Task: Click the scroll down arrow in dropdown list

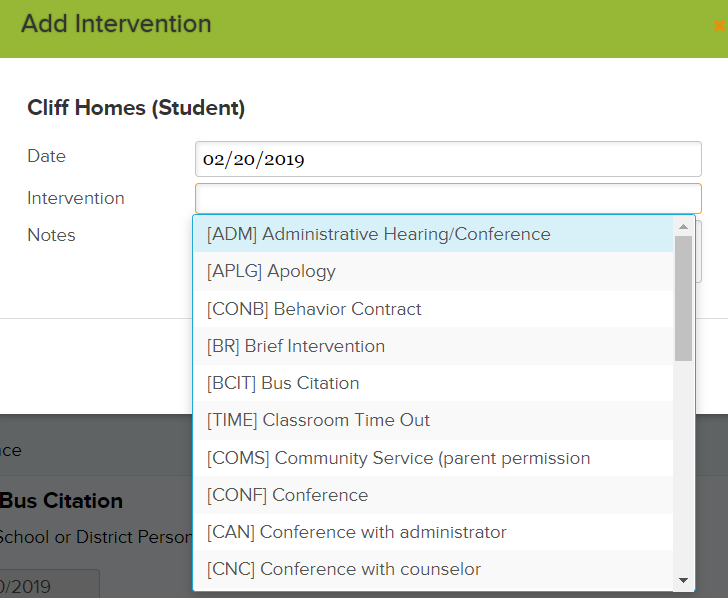Action: 683,580
